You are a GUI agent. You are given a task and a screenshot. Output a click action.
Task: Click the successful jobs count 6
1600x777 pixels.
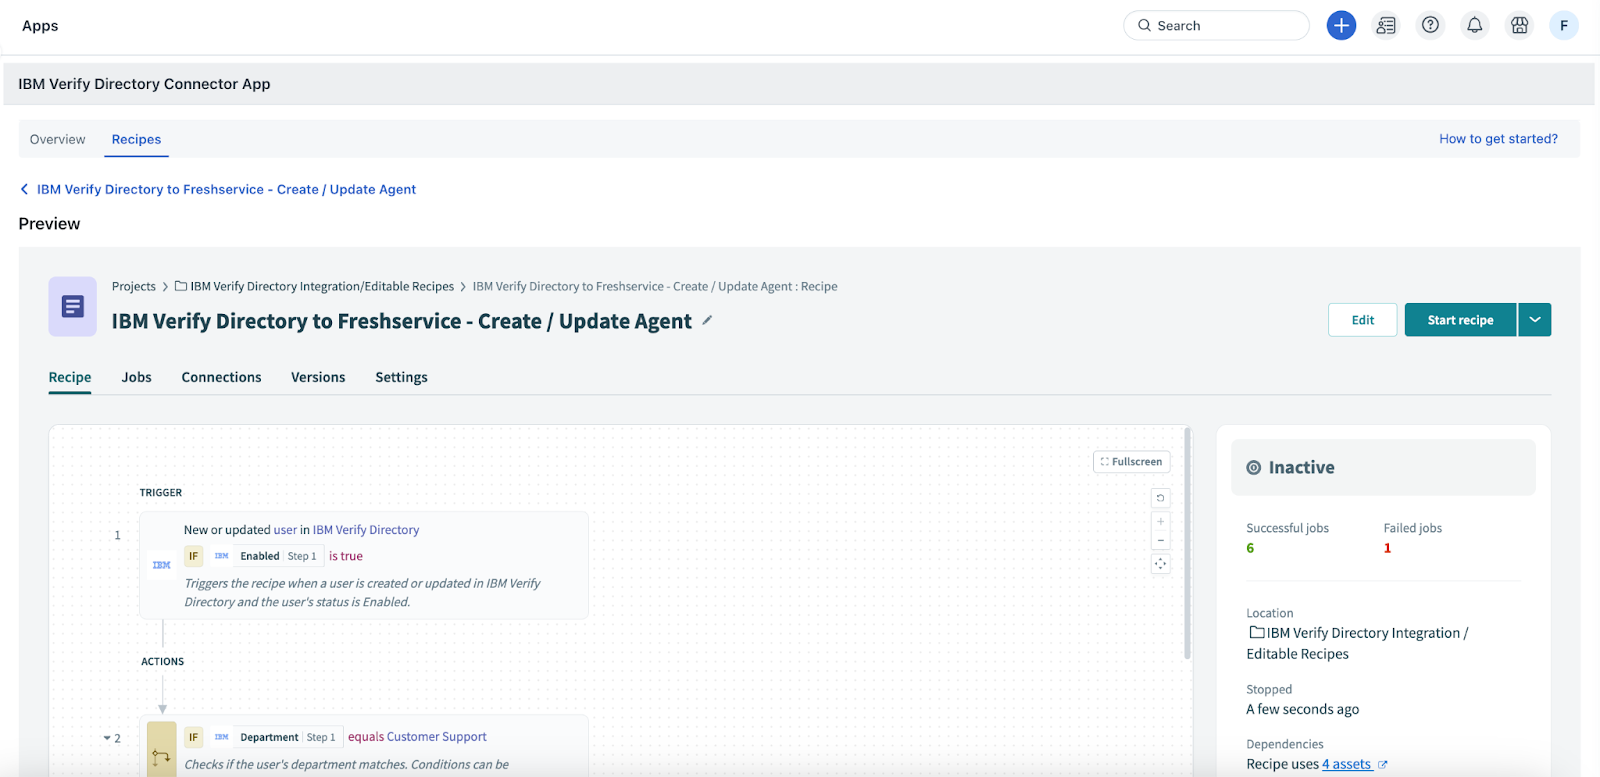1250,548
